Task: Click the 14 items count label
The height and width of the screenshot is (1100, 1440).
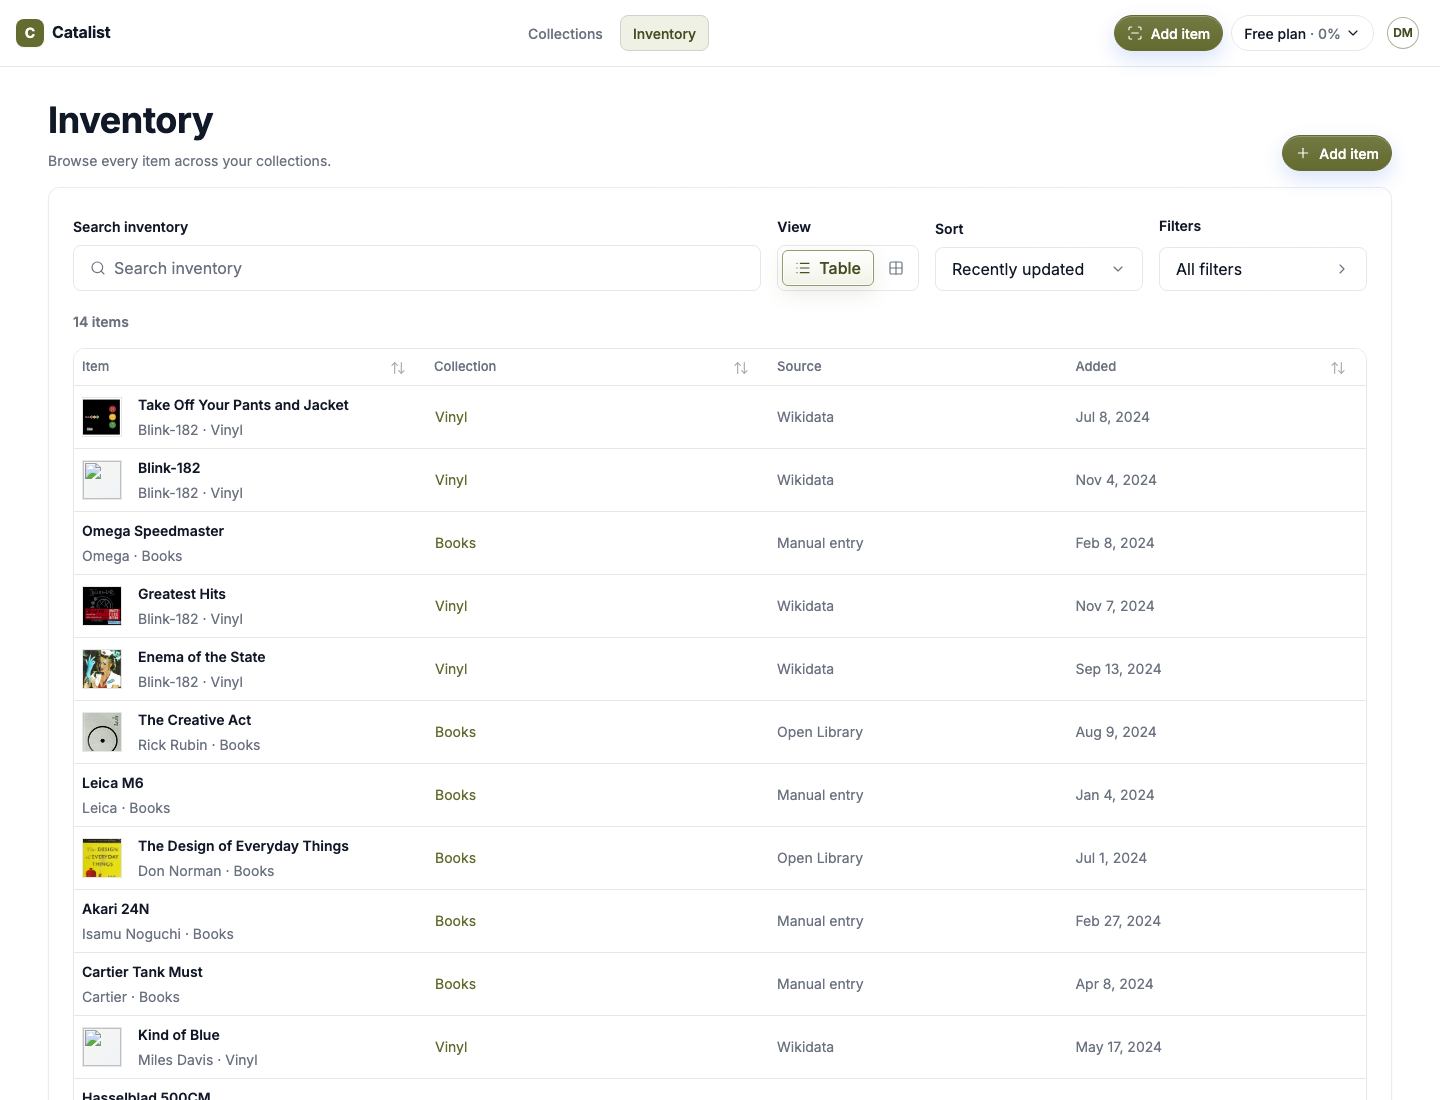Action: click(101, 322)
